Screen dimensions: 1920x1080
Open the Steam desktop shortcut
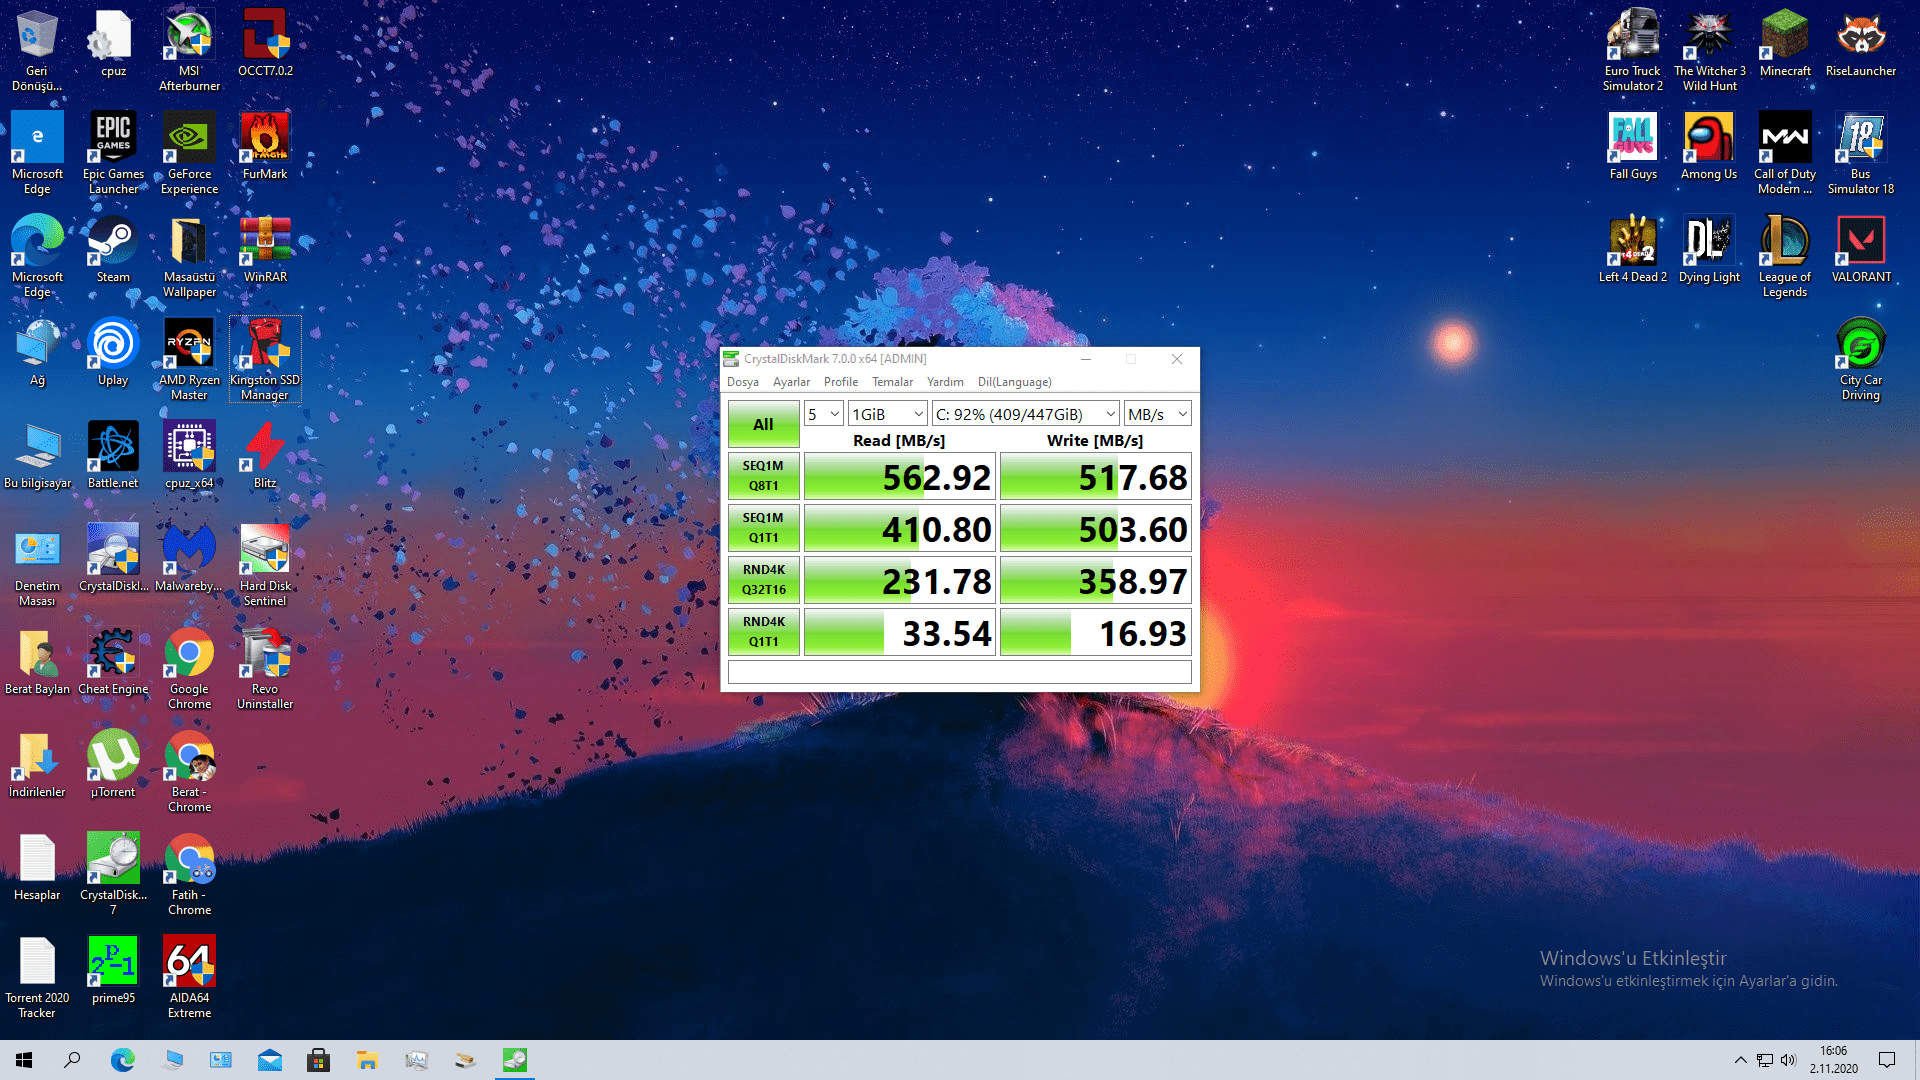pyautogui.click(x=113, y=243)
